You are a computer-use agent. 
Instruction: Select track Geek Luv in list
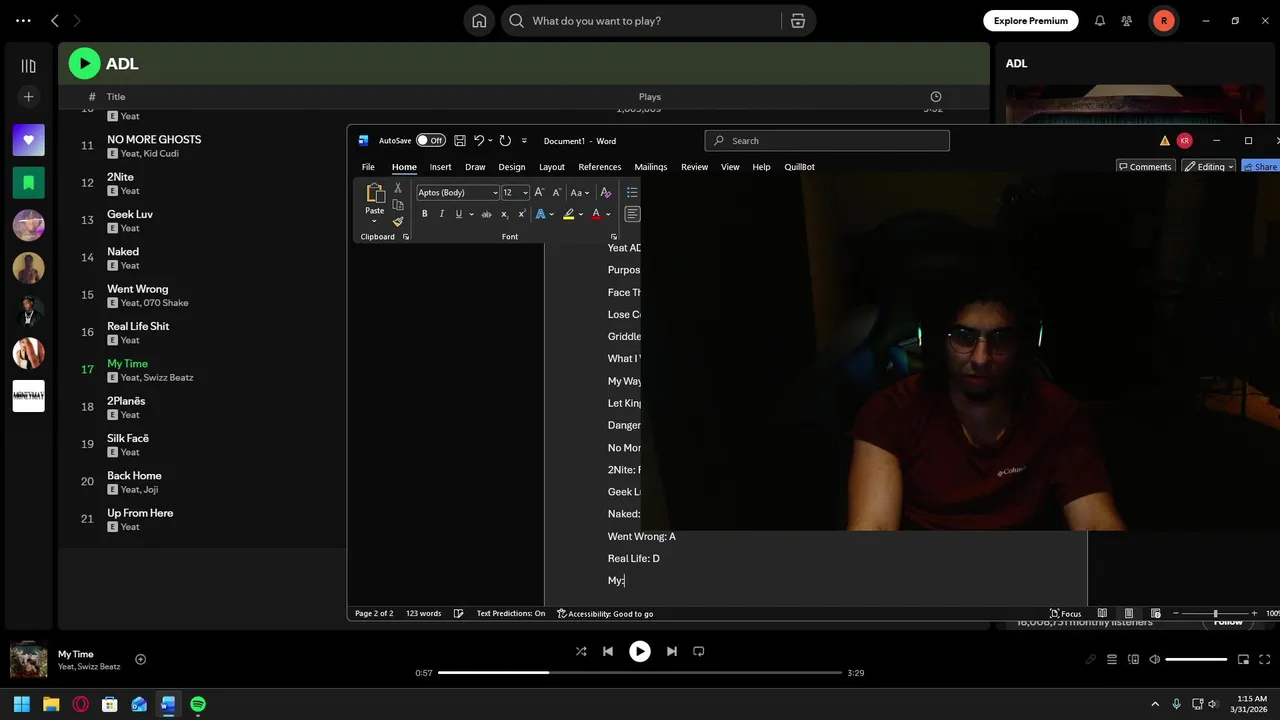[130, 214]
